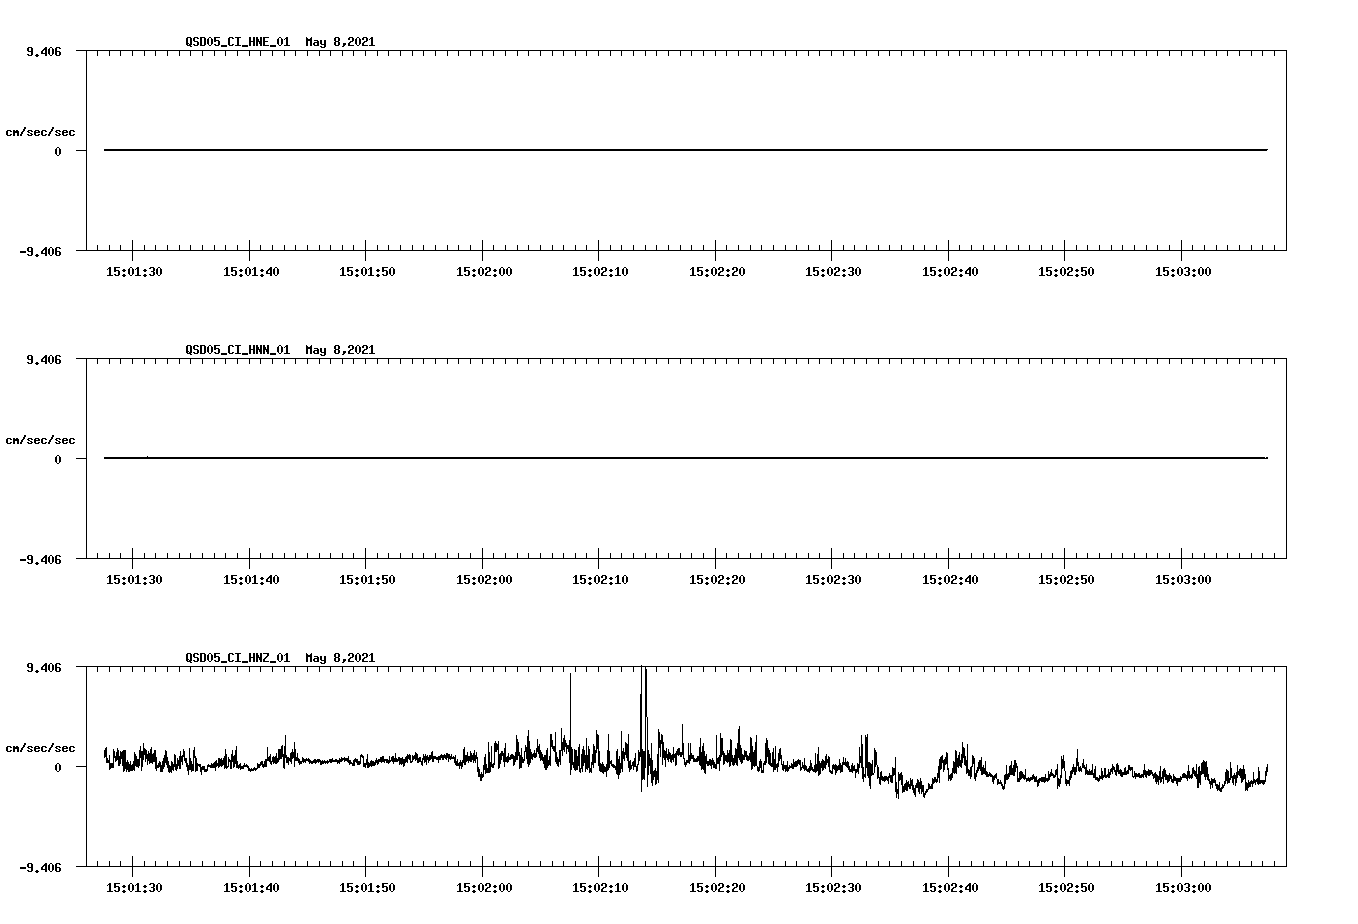Select the 15:02:00 timestamp on middle plot
The image size is (1358, 924).
(x=484, y=577)
